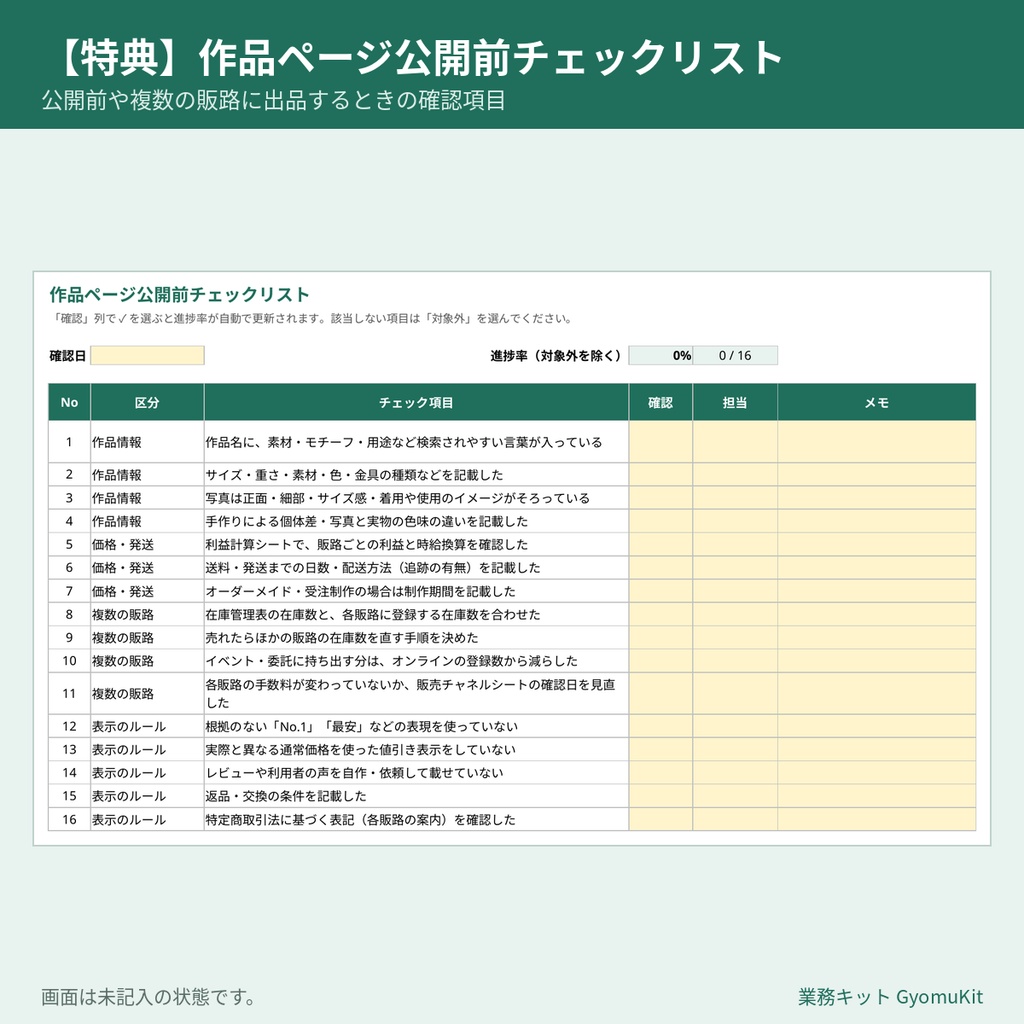Open 確認 dropdown cell for row 12
The width and height of the screenshot is (1024, 1024).
click(x=660, y=726)
